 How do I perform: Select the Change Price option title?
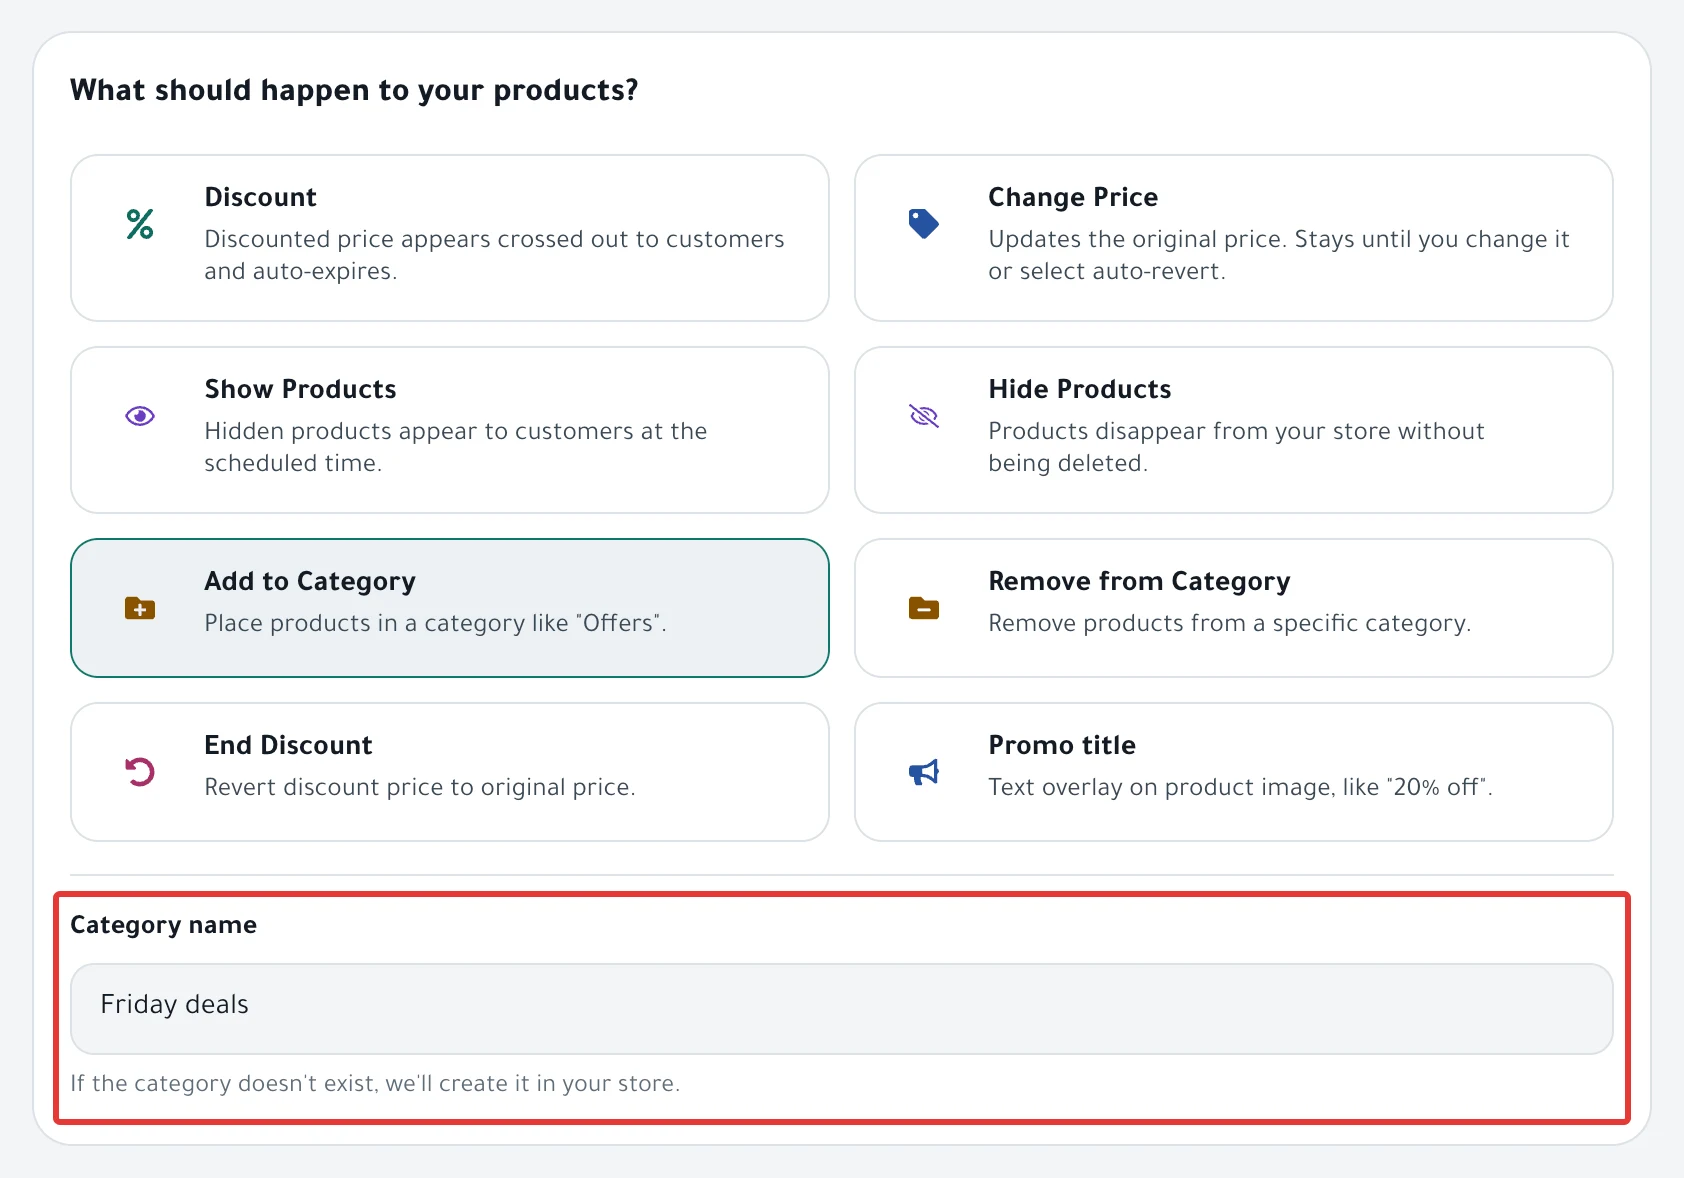tap(1073, 197)
